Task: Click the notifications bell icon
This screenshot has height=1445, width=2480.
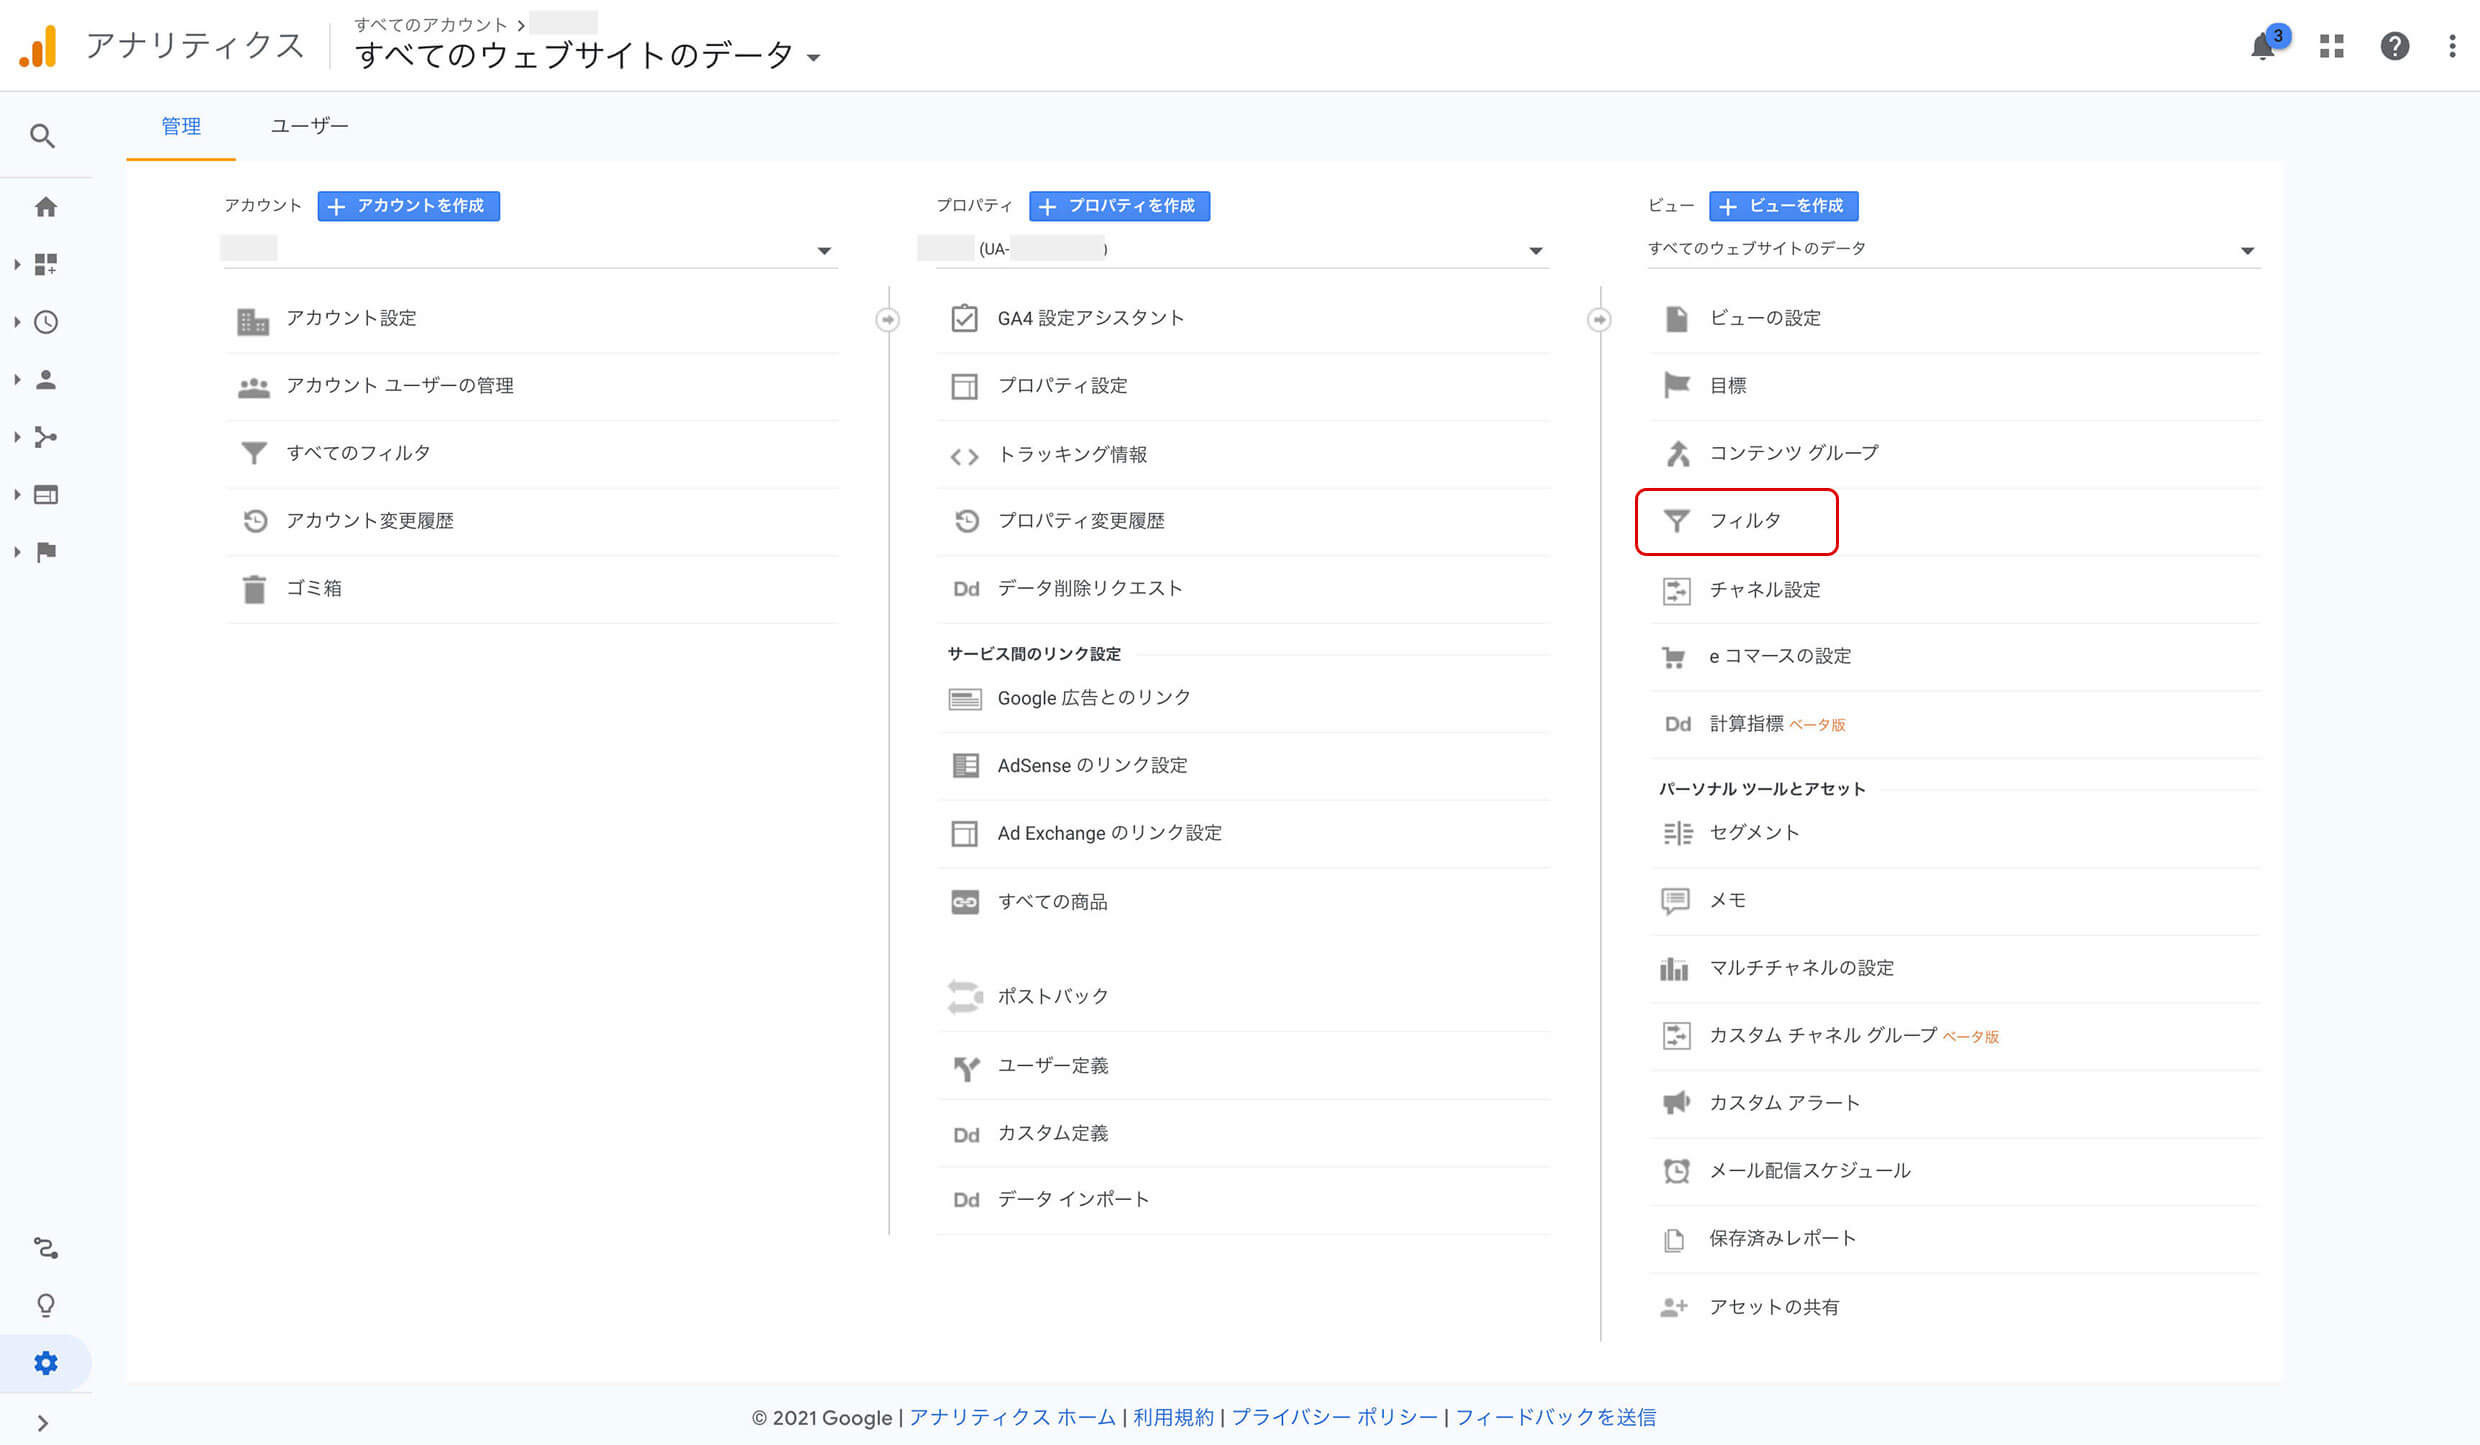Action: tap(2262, 46)
